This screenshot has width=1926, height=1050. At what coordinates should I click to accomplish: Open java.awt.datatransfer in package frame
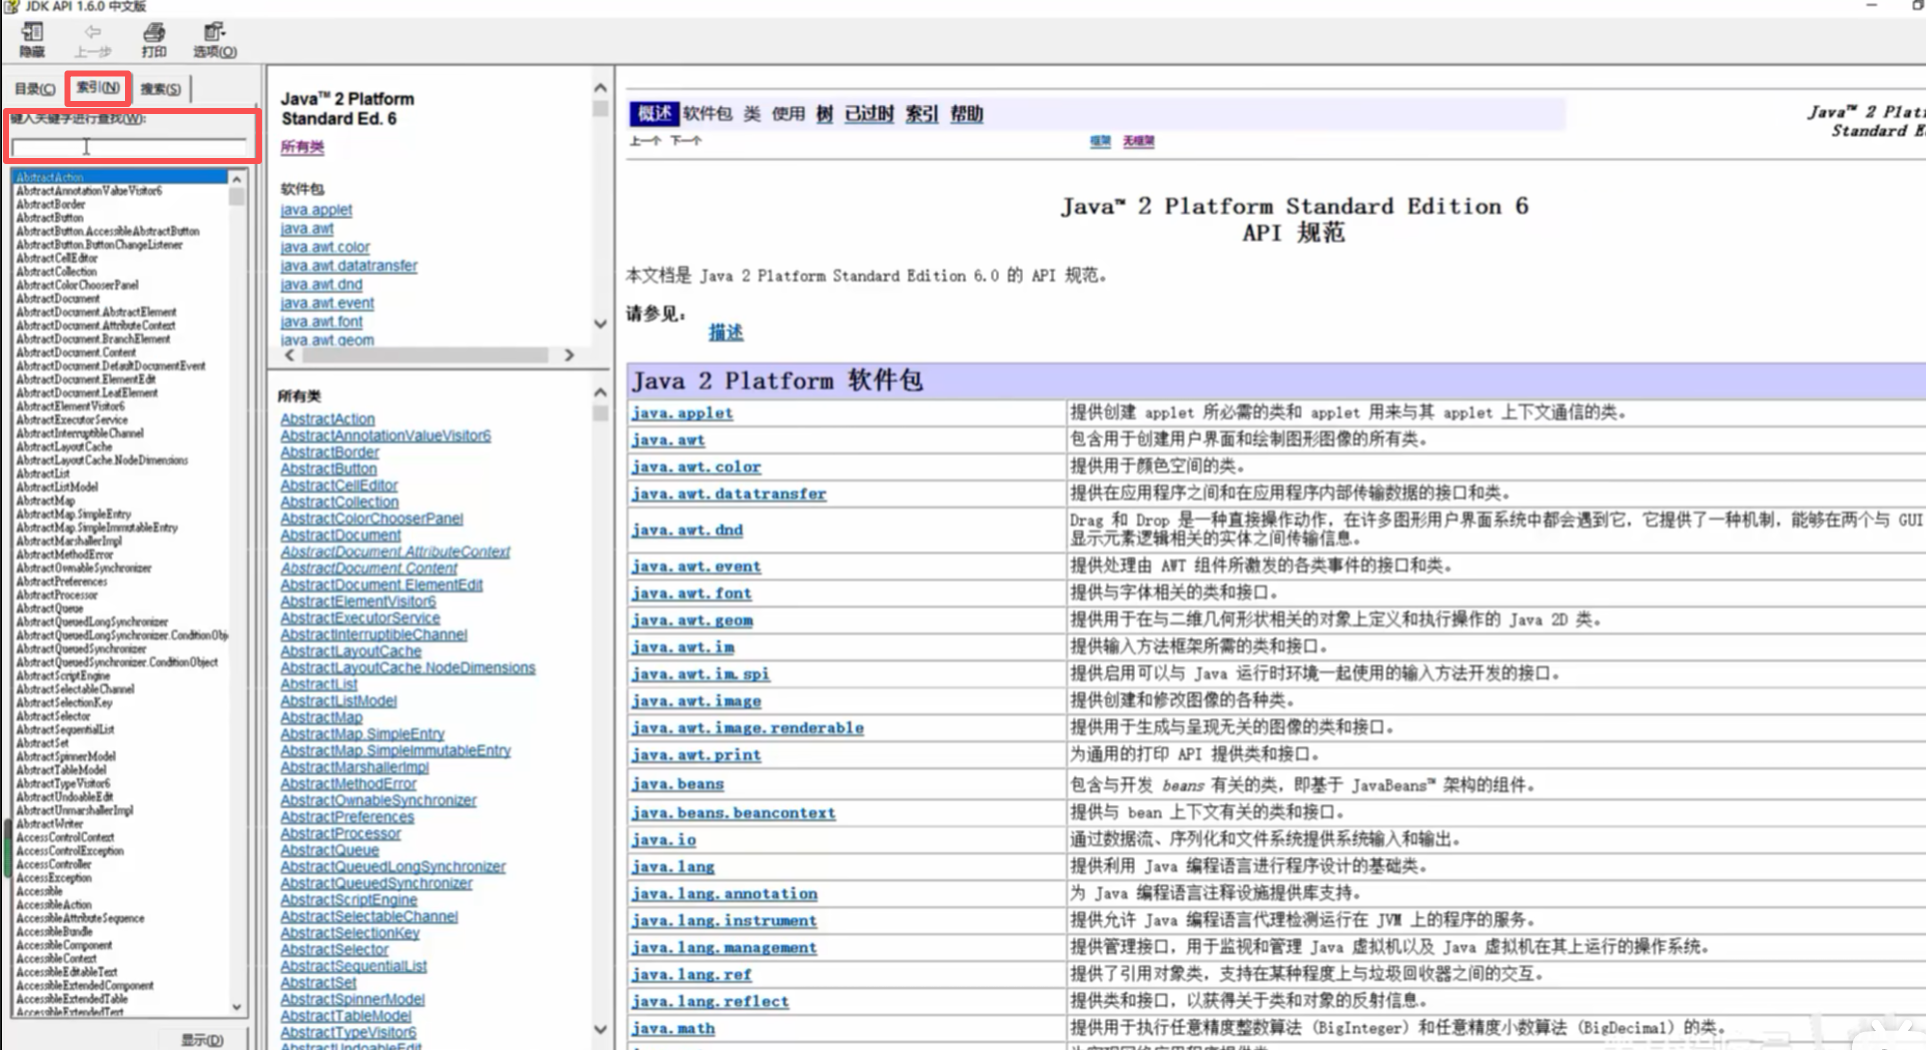point(349,266)
